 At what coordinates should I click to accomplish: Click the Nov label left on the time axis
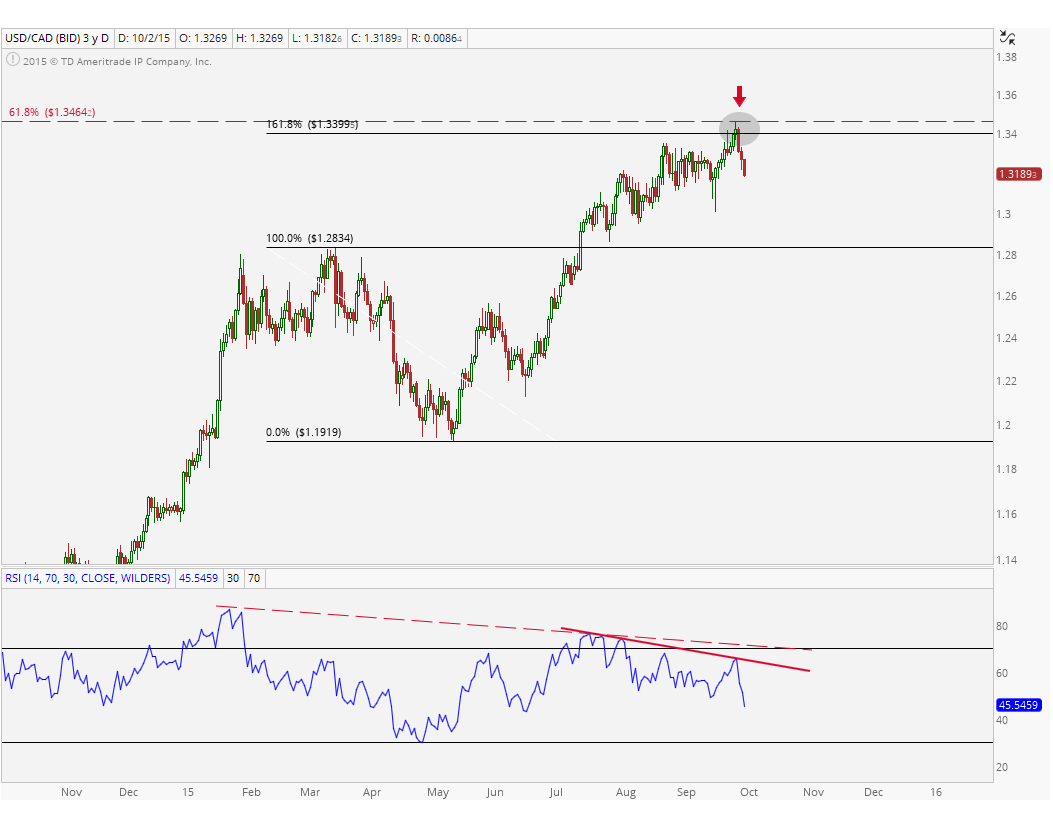[x=71, y=792]
